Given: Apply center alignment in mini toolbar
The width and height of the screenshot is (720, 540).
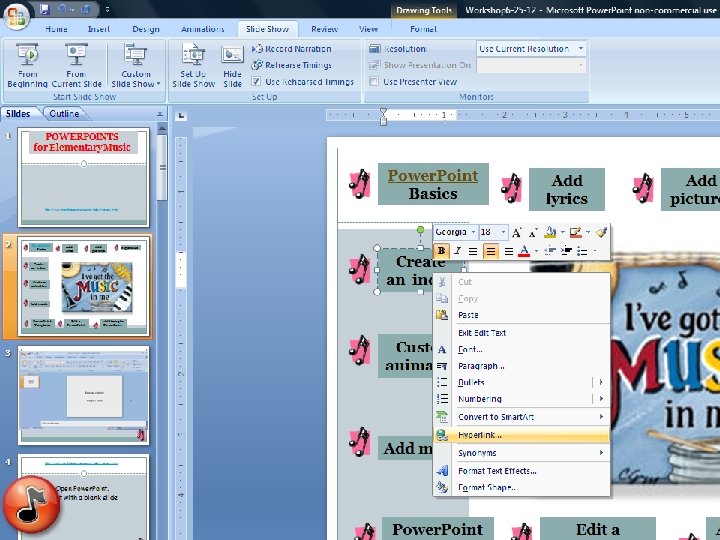Looking at the screenshot, I should pos(490,251).
